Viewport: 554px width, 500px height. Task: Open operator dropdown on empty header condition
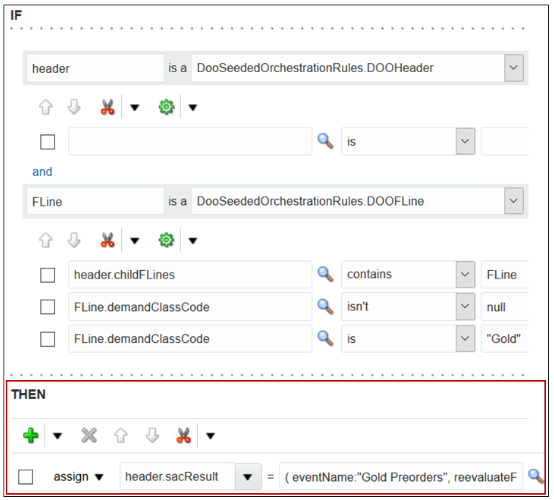[x=465, y=141]
